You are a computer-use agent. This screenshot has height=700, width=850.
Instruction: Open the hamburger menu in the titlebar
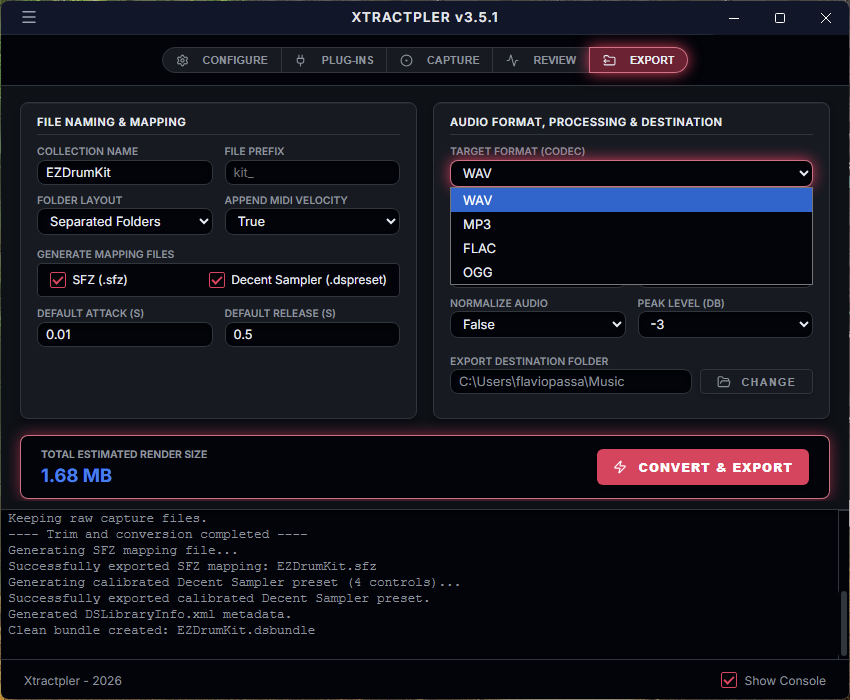pyautogui.click(x=29, y=17)
